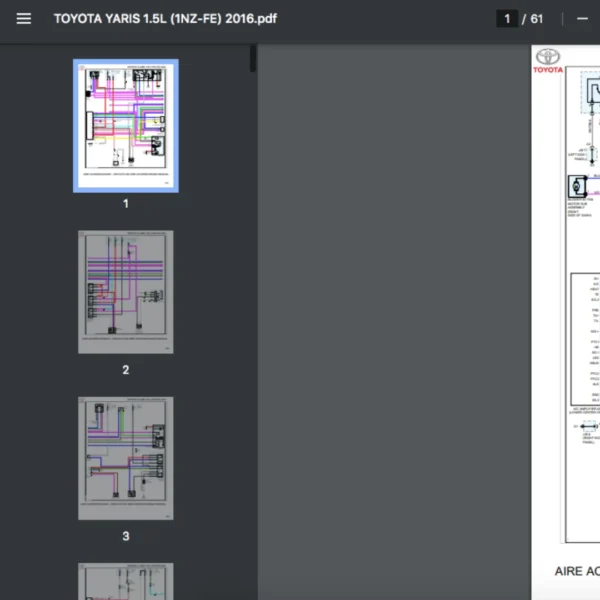Click the current page number field
The image size is (600, 600).
[x=508, y=19]
